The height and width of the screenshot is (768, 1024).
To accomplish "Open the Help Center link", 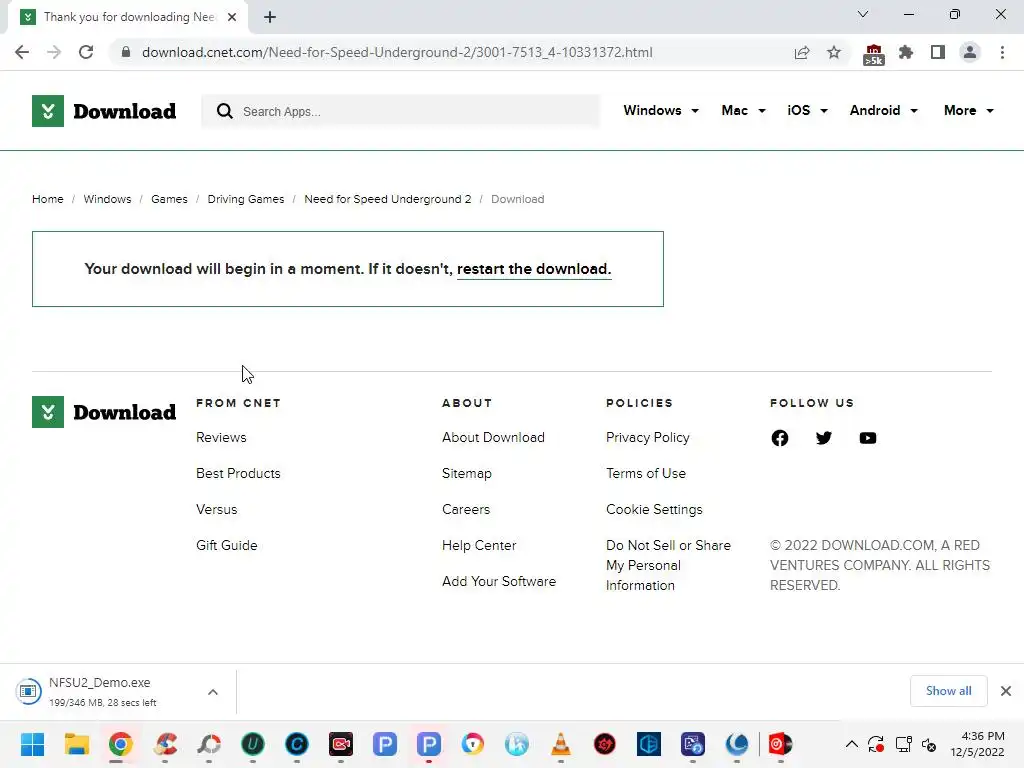I will pyautogui.click(x=479, y=545).
